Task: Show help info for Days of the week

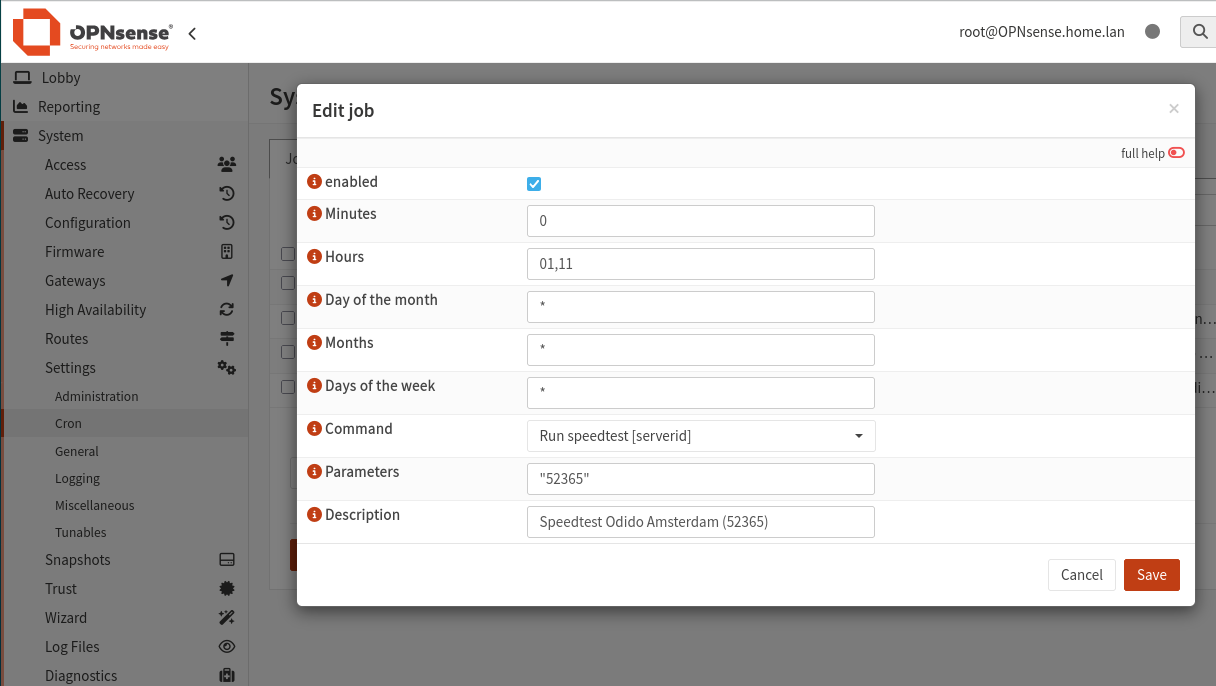Action: click(314, 386)
